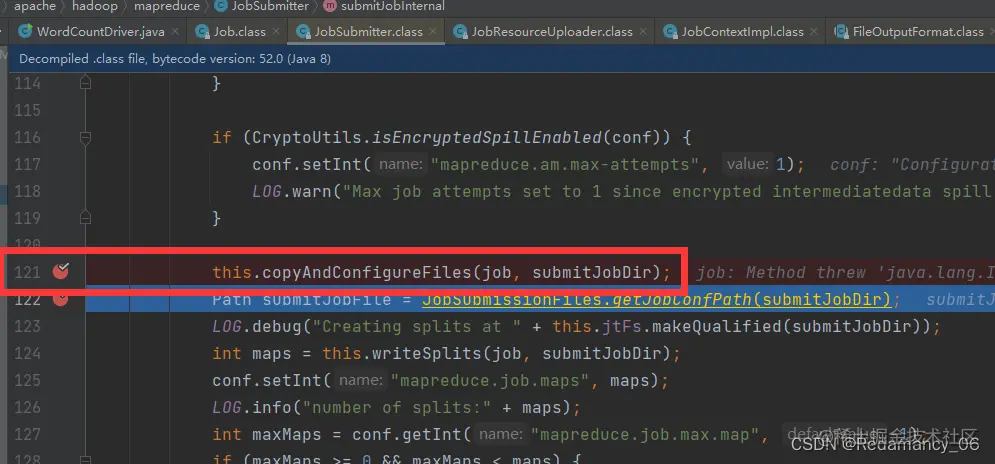Viewport: 995px width, 464px height.
Task: Click the JobContextImpl.class file icon
Action: [x=670, y=31]
